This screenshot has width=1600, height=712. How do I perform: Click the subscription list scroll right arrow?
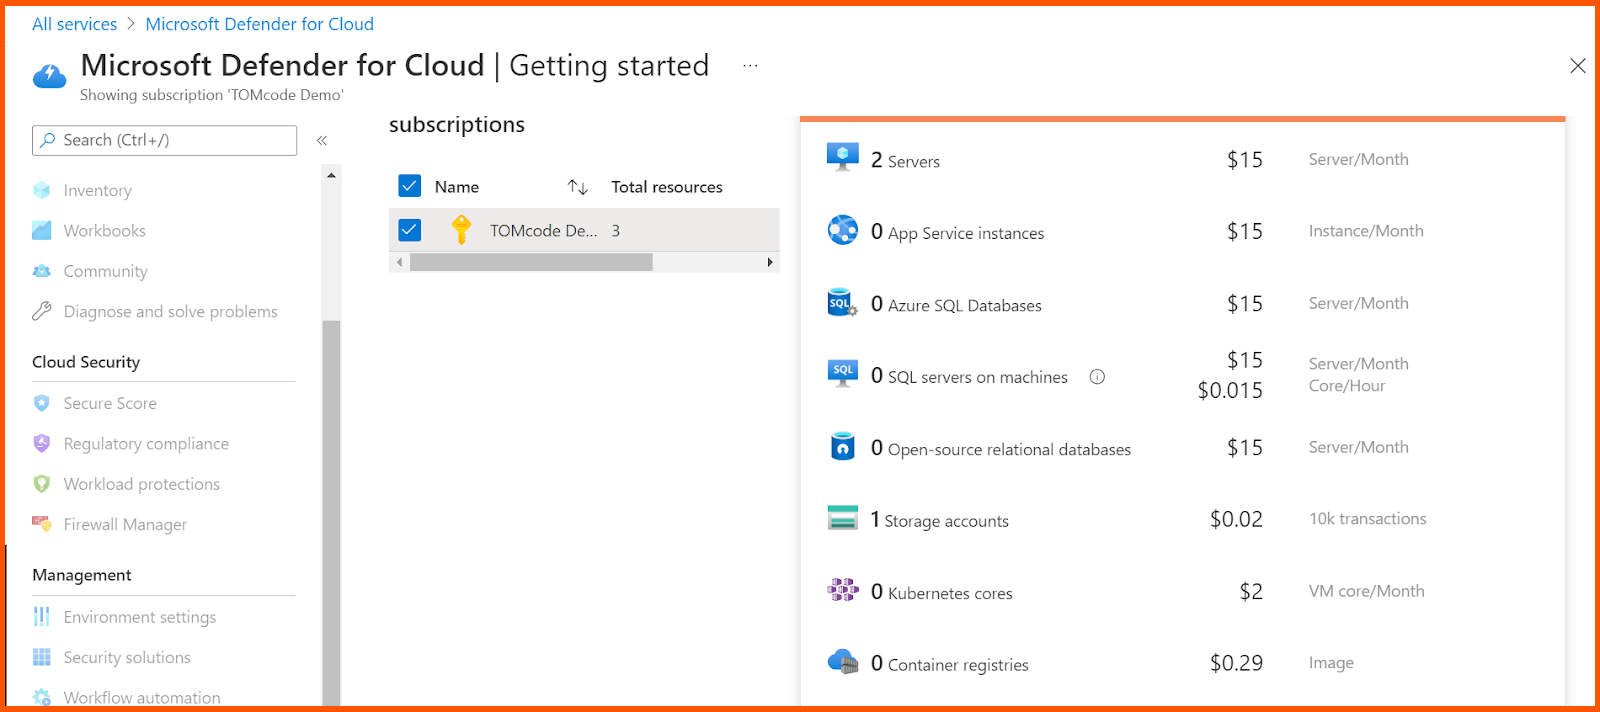pos(770,262)
